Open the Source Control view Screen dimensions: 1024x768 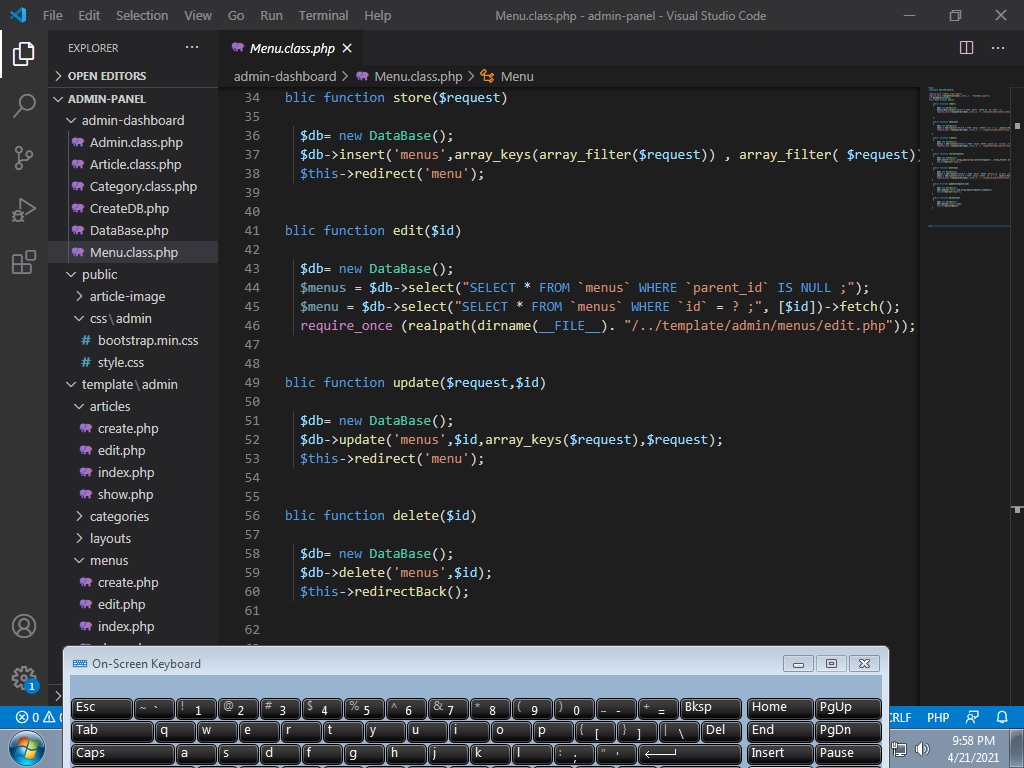click(24, 158)
